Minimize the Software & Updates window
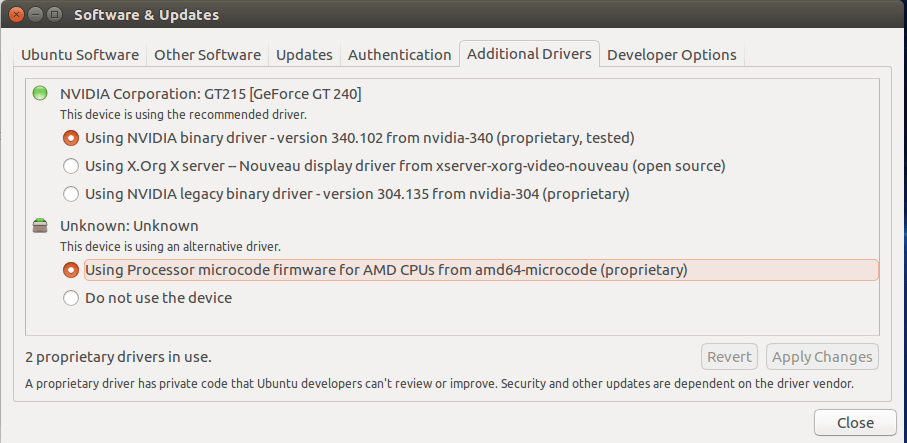 coord(33,15)
